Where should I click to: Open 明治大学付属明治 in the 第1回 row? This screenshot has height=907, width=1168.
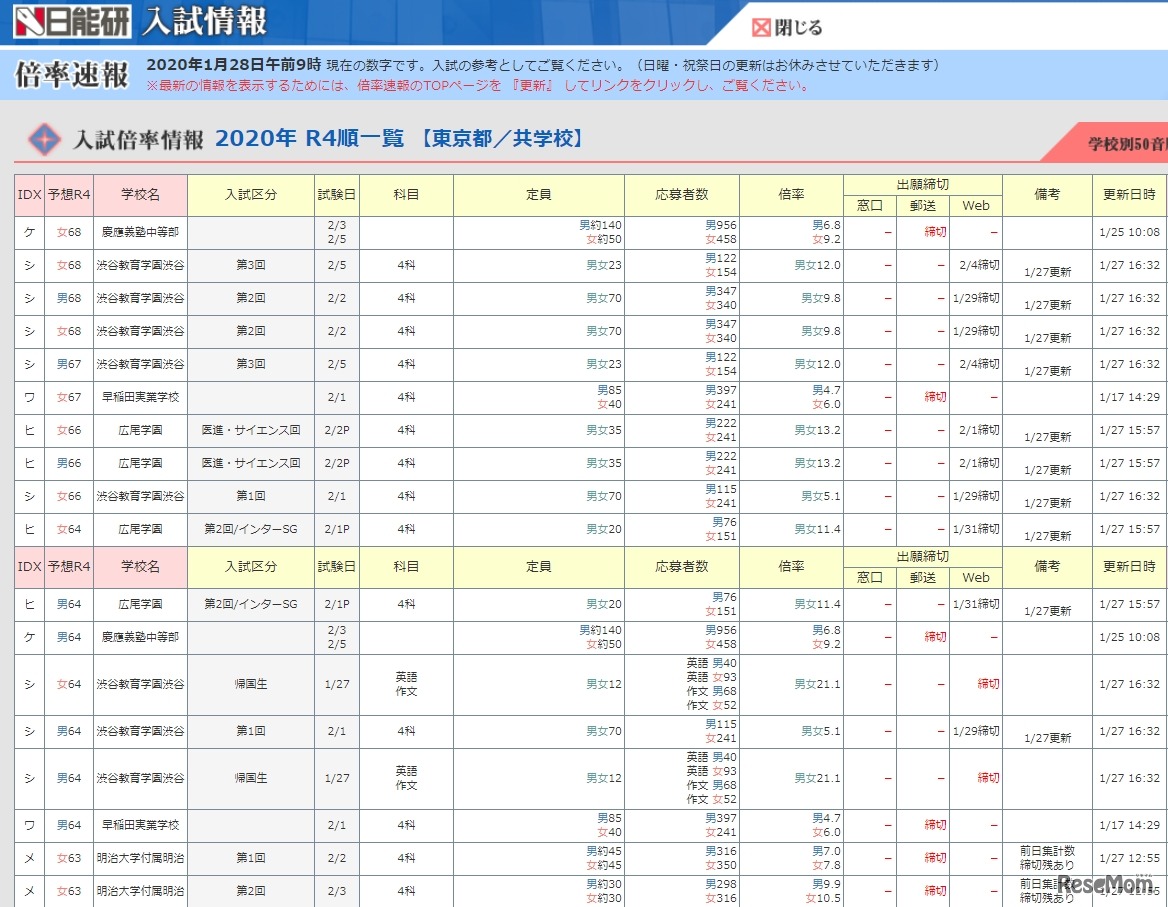[140, 858]
